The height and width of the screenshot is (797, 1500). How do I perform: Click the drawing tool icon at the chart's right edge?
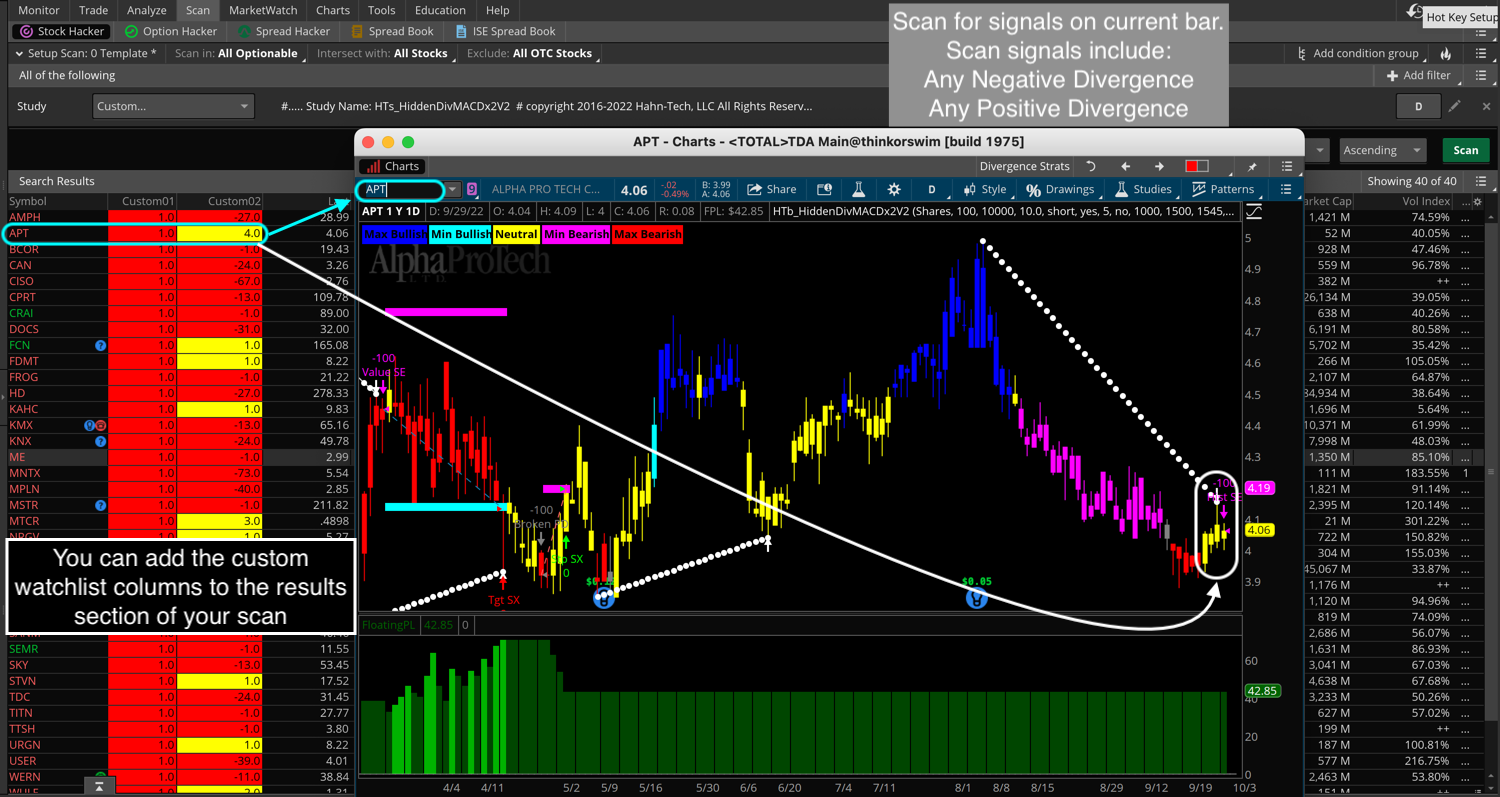click(x=1253, y=212)
